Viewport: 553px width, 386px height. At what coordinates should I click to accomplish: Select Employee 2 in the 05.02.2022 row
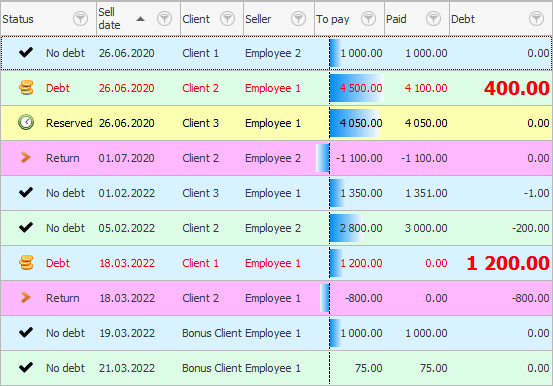(273, 228)
